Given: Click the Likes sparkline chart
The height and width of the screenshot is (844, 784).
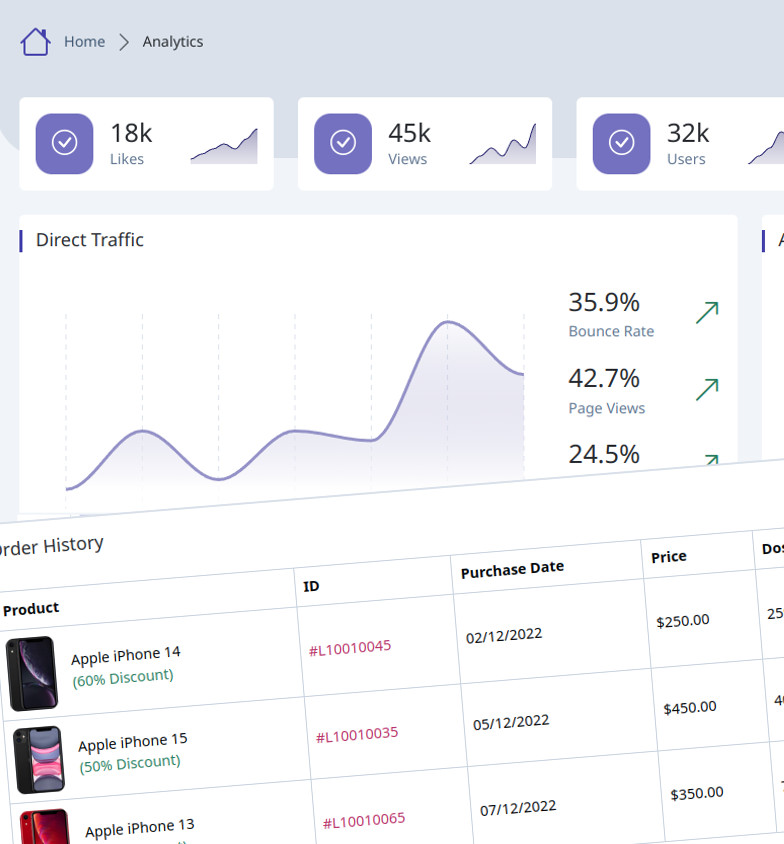Looking at the screenshot, I should click(224, 146).
